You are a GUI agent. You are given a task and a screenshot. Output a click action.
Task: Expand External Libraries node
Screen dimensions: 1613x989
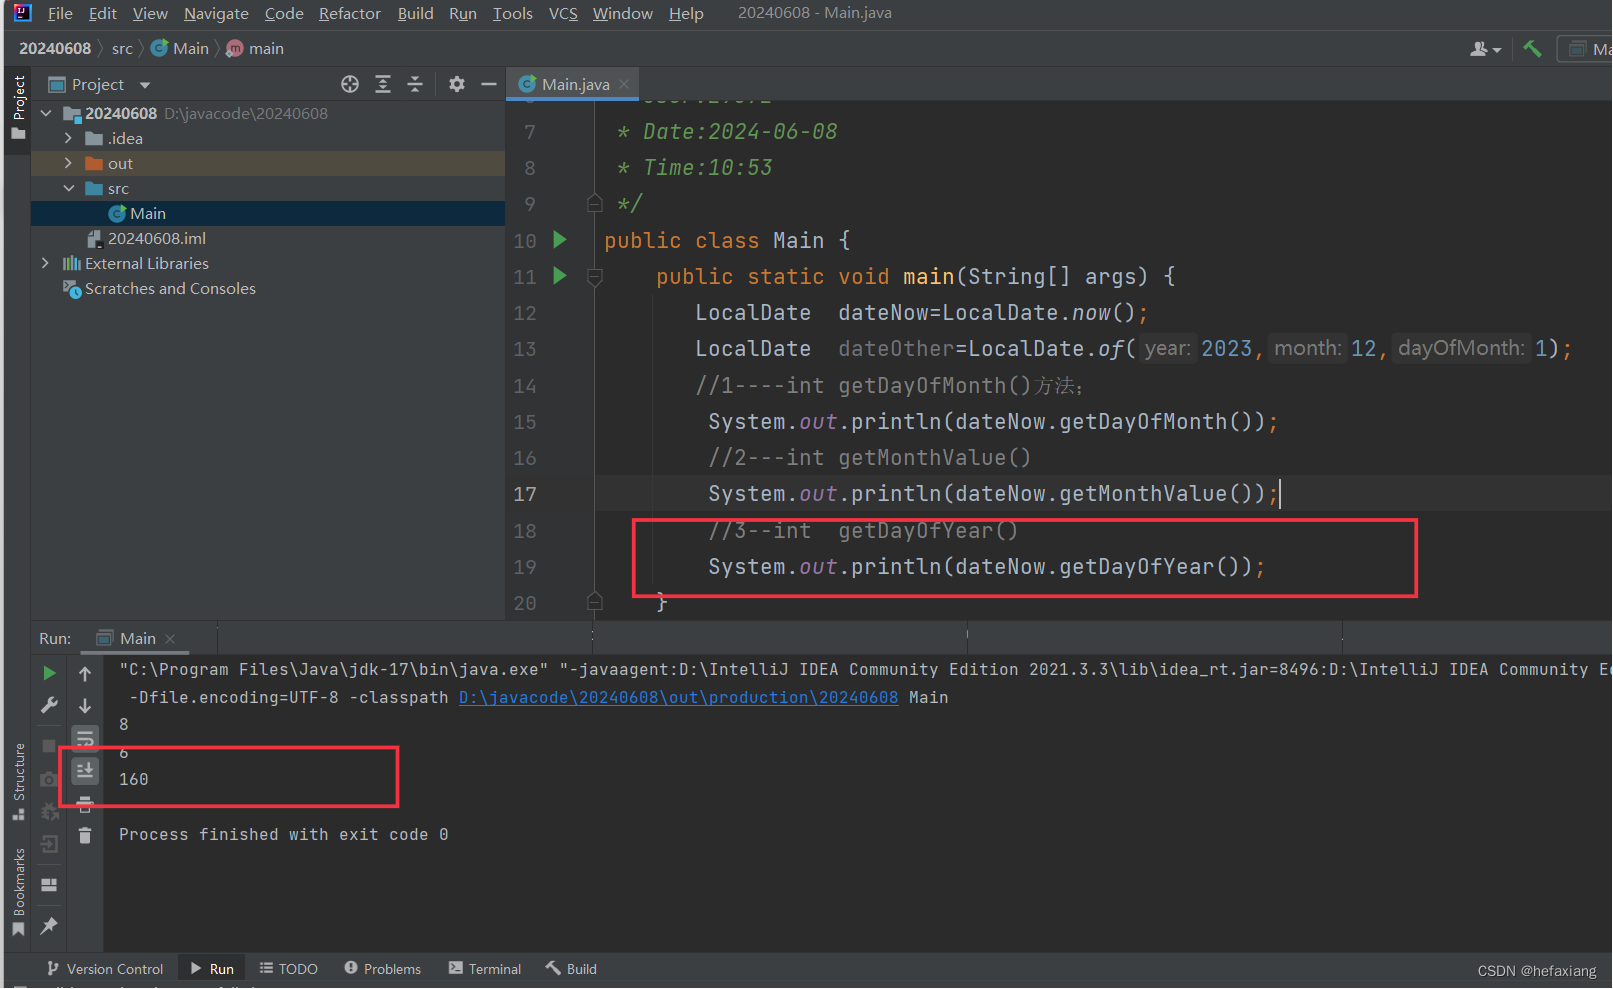(x=45, y=263)
